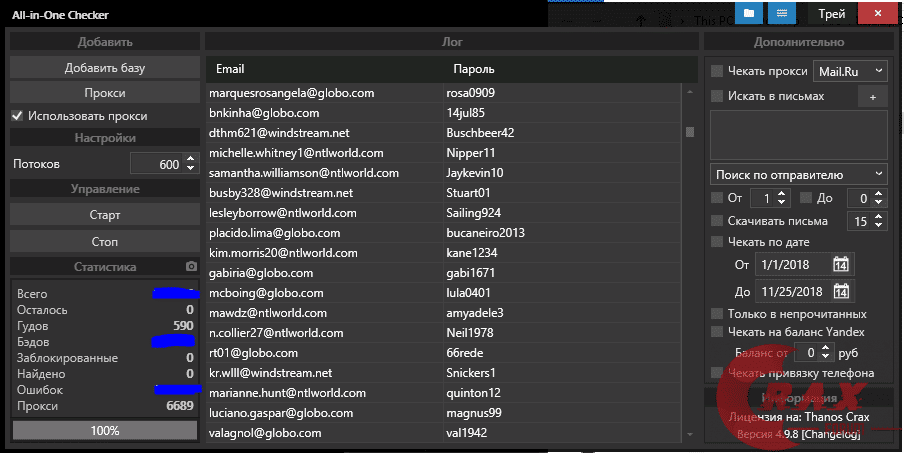Increase the До value stepper

pos(878,194)
